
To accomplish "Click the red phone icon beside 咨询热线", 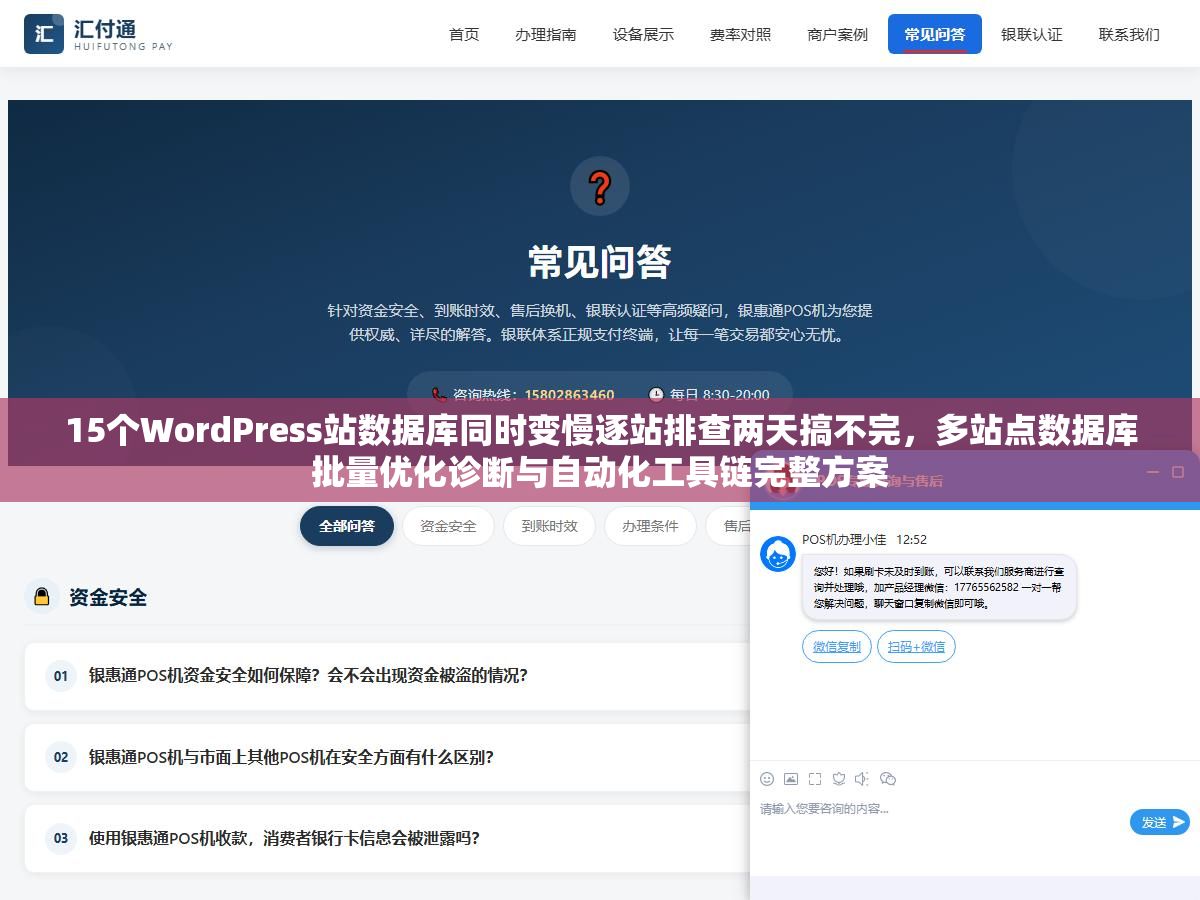I will coord(439,395).
